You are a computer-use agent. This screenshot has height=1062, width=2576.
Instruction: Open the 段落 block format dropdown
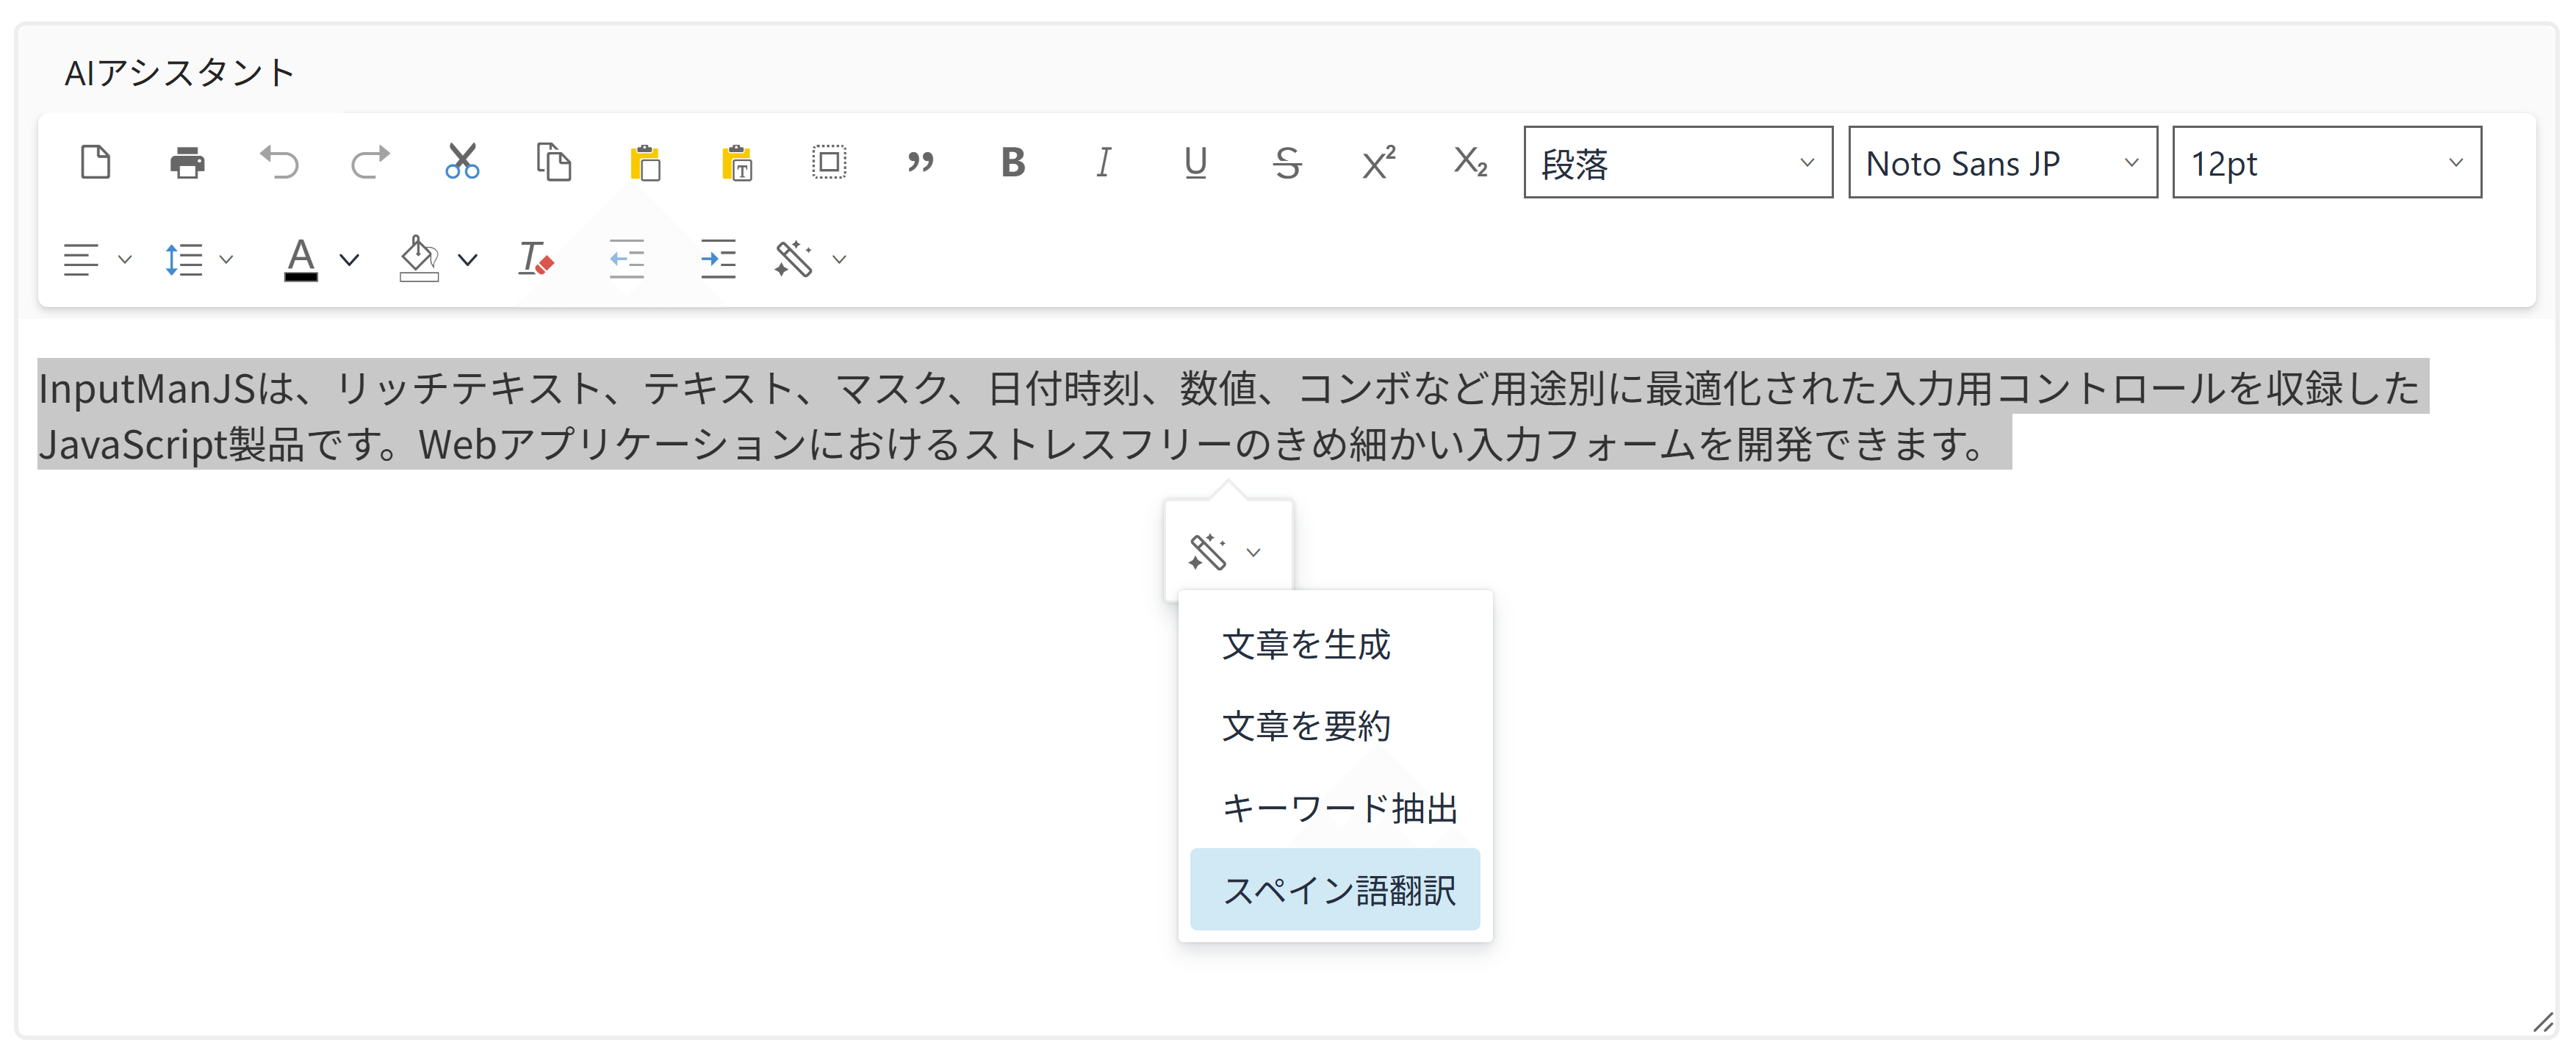pos(1677,163)
